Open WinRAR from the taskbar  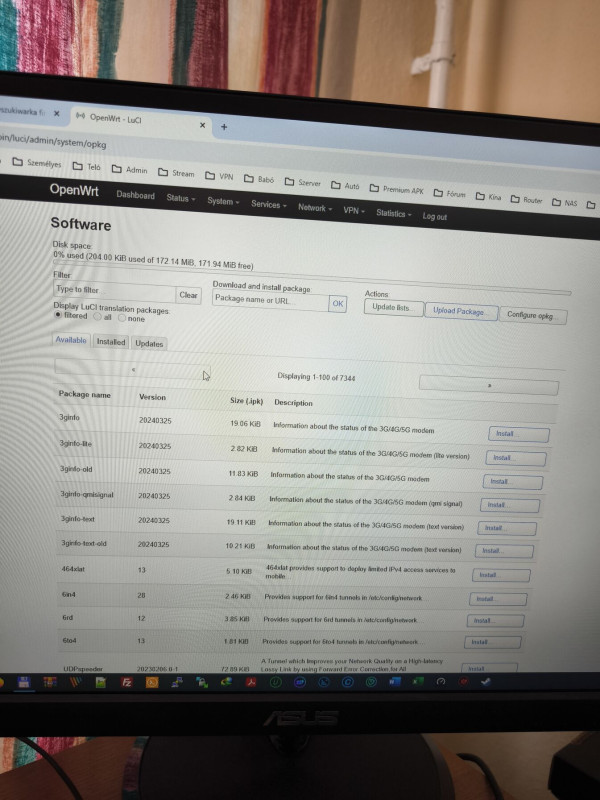click(49, 682)
